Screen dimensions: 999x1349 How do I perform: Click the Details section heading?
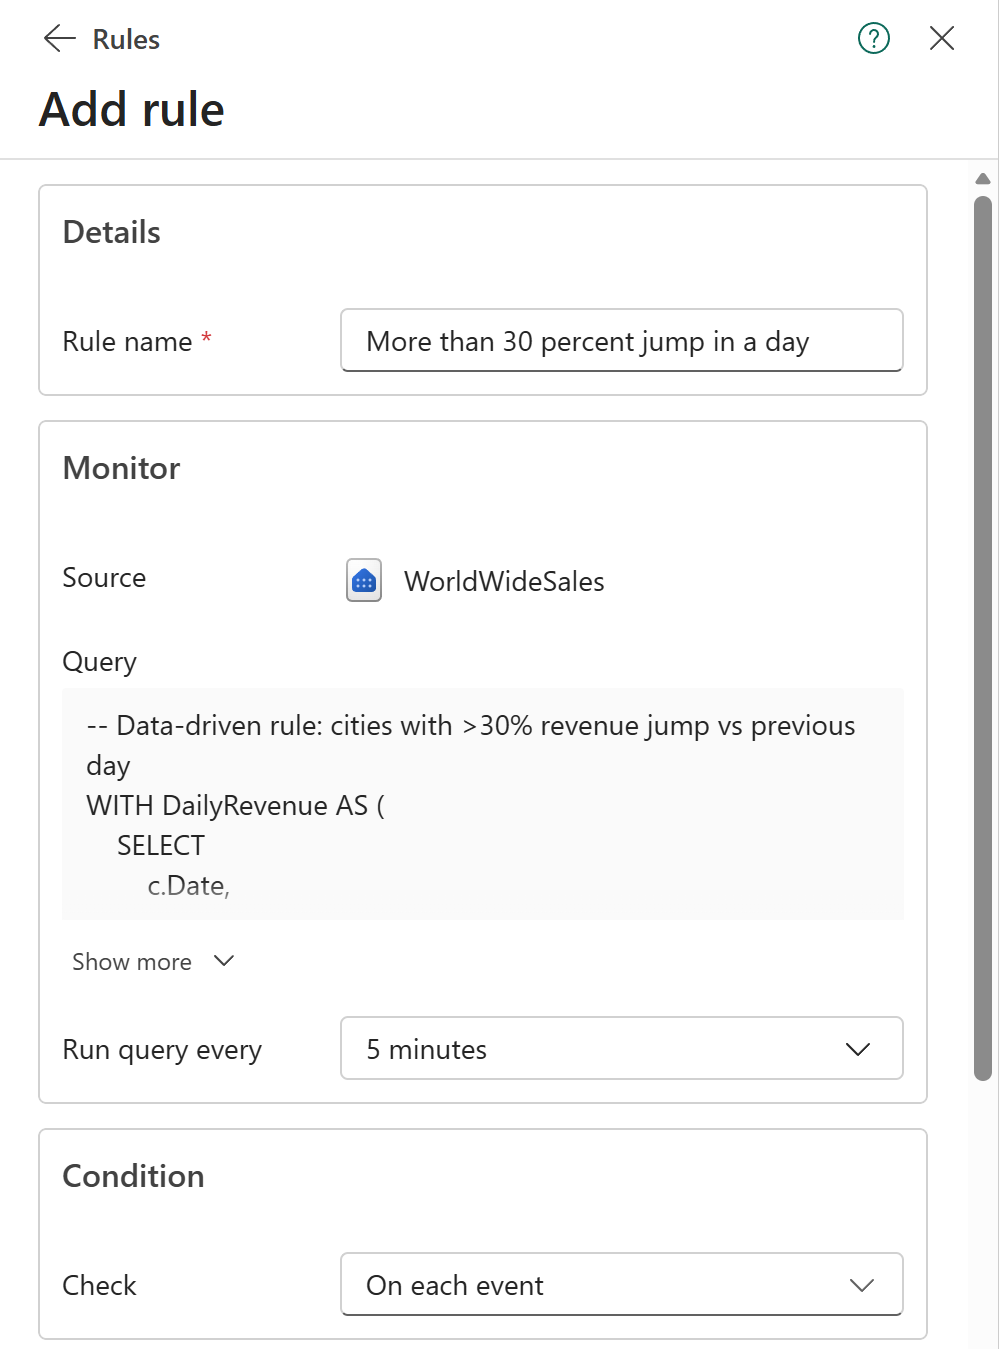(111, 232)
